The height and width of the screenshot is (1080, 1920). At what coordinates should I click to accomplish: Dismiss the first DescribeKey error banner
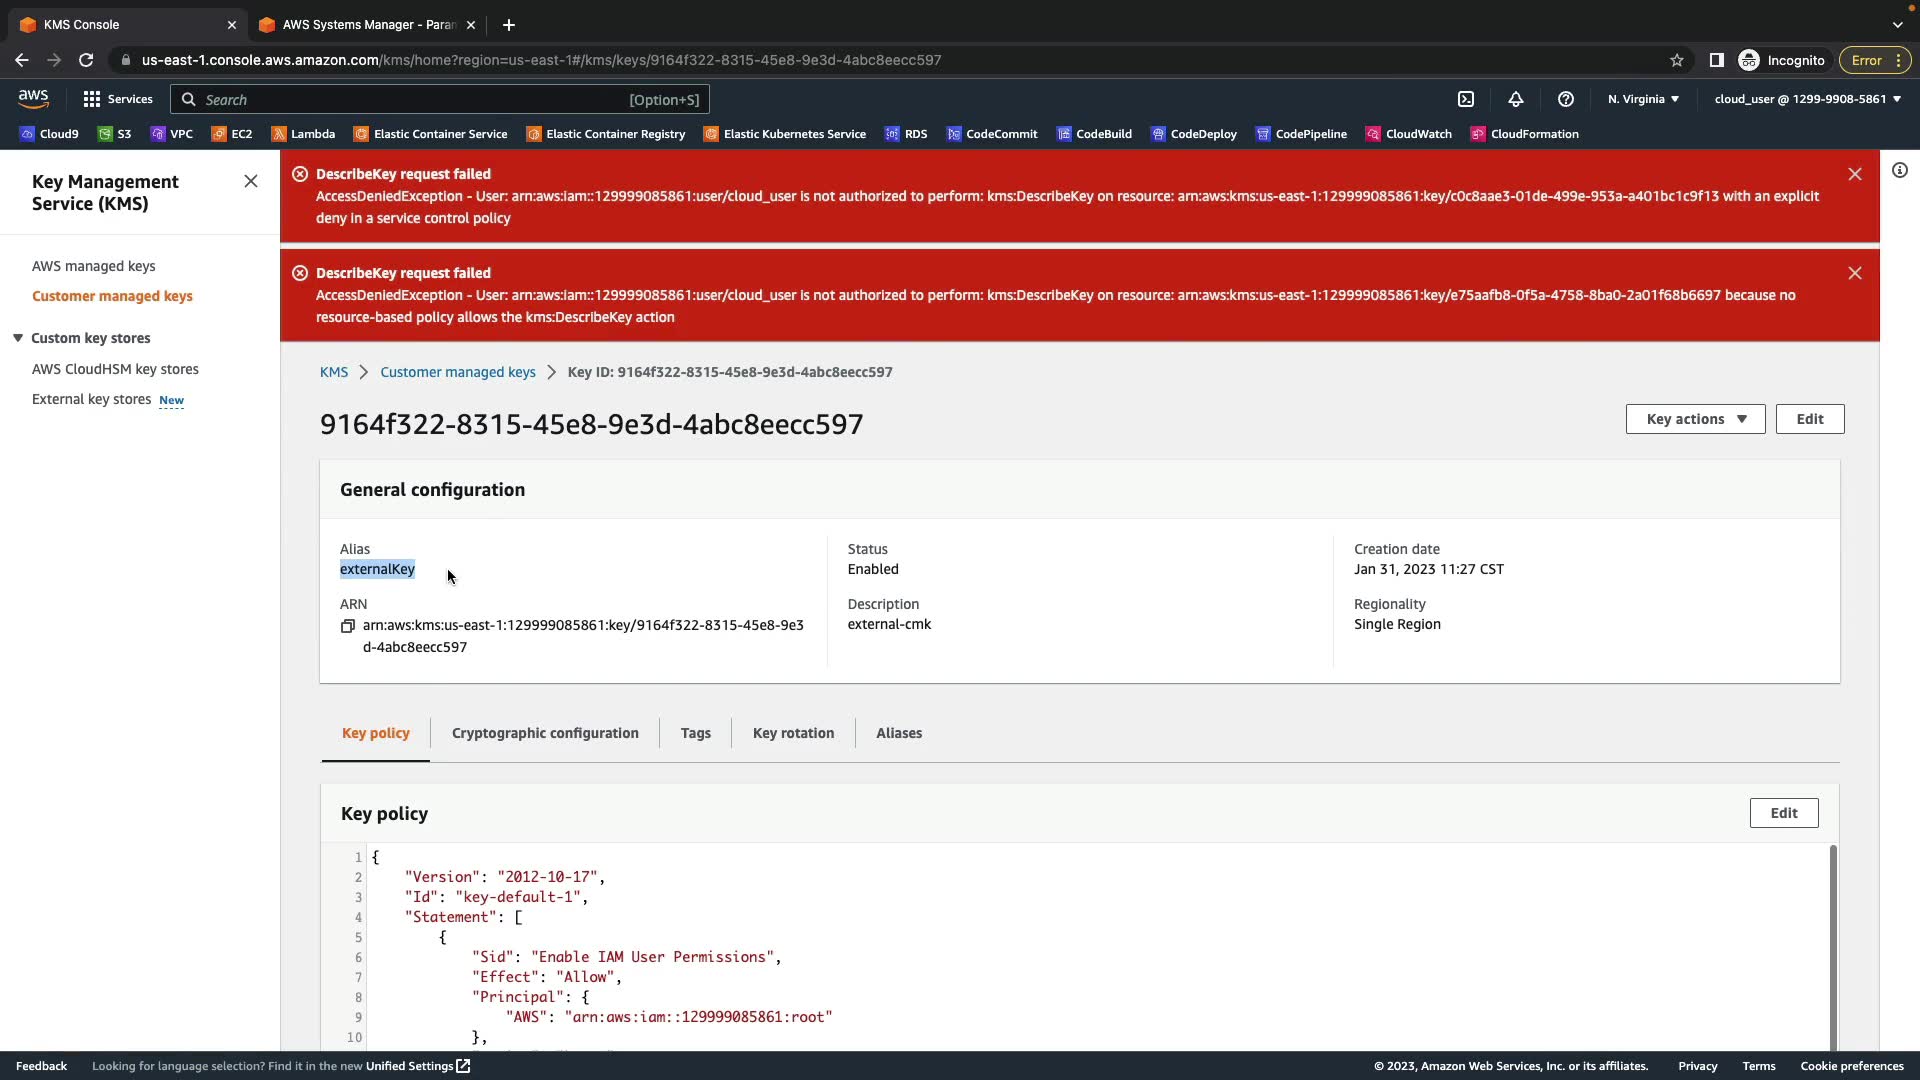coord(1855,174)
